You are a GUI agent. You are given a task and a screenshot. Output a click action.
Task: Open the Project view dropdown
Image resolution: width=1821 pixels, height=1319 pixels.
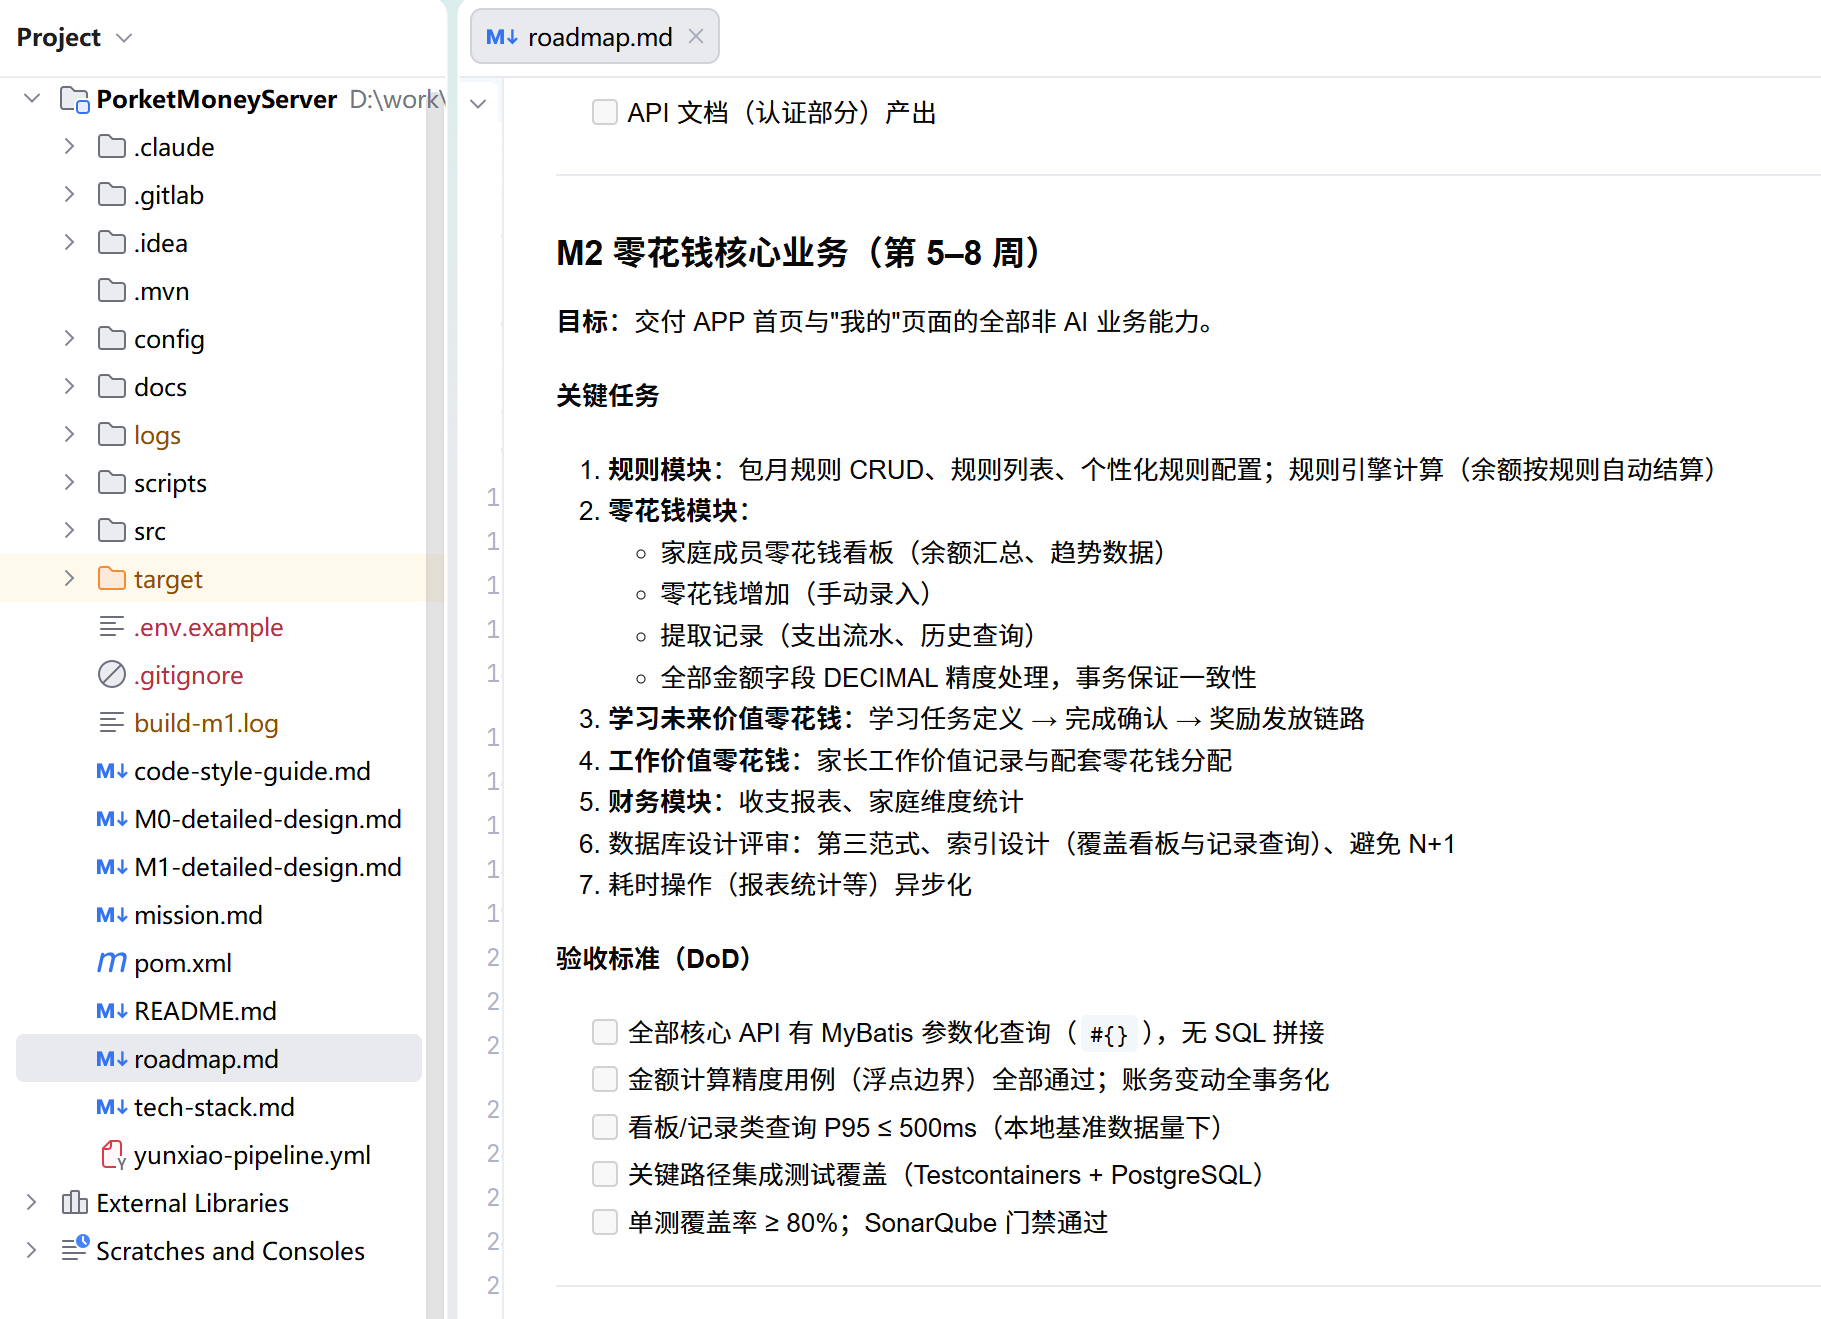(x=124, y=38)
